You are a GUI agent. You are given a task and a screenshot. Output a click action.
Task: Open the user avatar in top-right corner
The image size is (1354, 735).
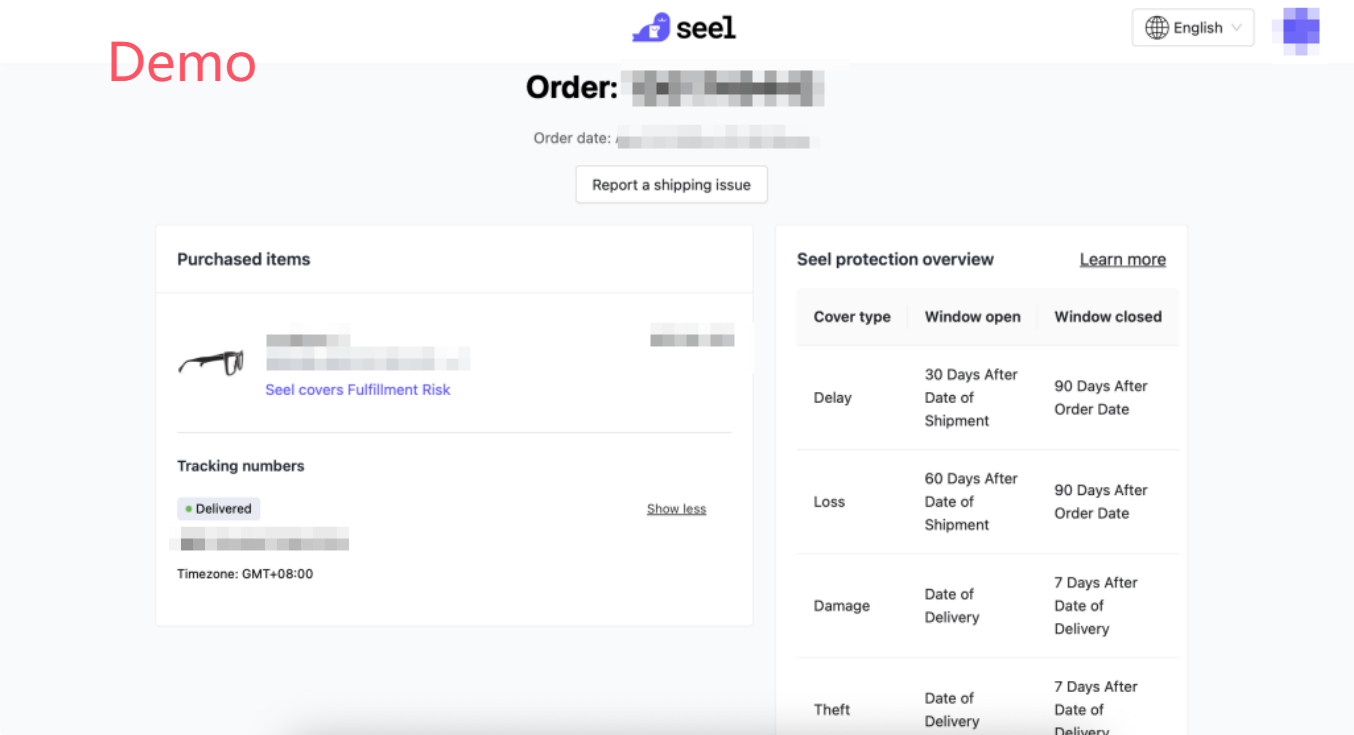click(1301, 30)
